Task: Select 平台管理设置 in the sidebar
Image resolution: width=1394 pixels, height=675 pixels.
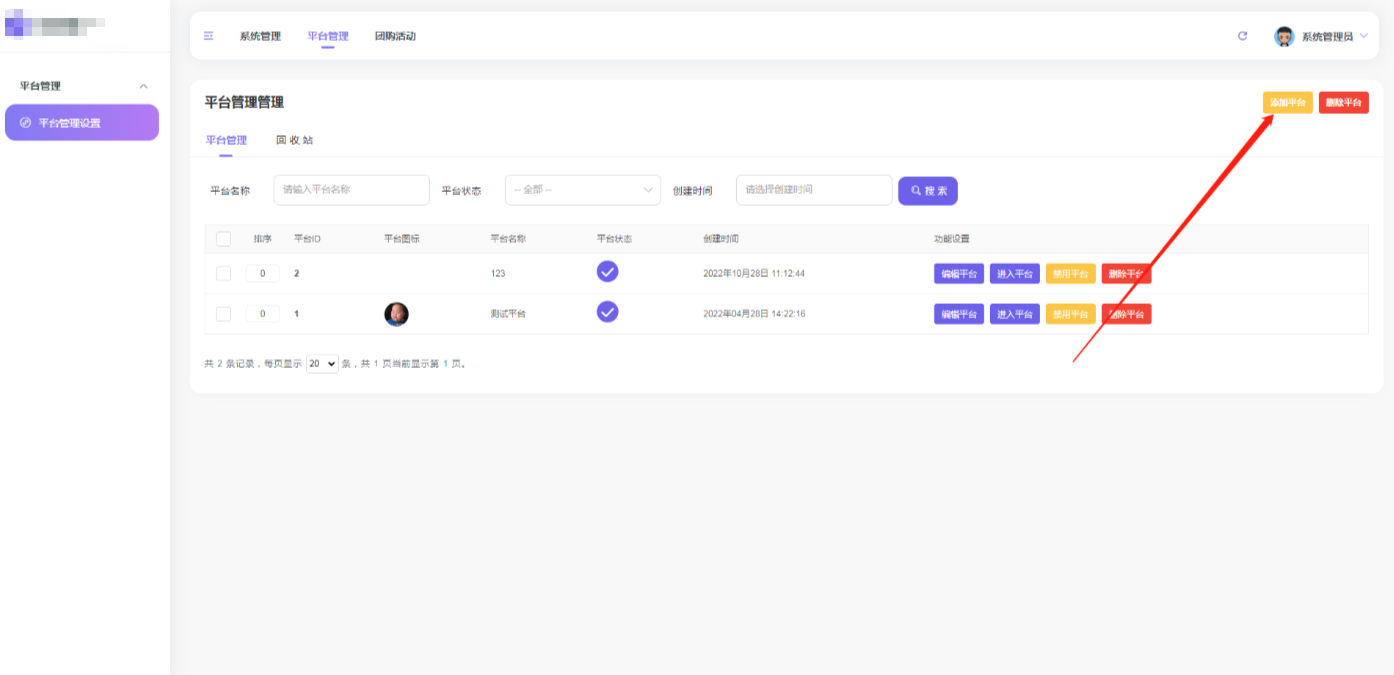Action: [x=81, y=123]
